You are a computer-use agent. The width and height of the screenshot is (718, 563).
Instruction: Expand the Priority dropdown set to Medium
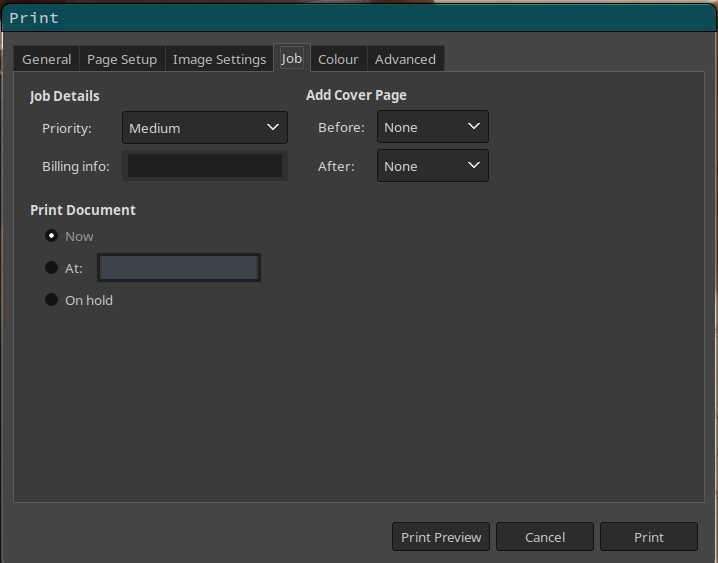pyautogui.click(x=204, y=128)
